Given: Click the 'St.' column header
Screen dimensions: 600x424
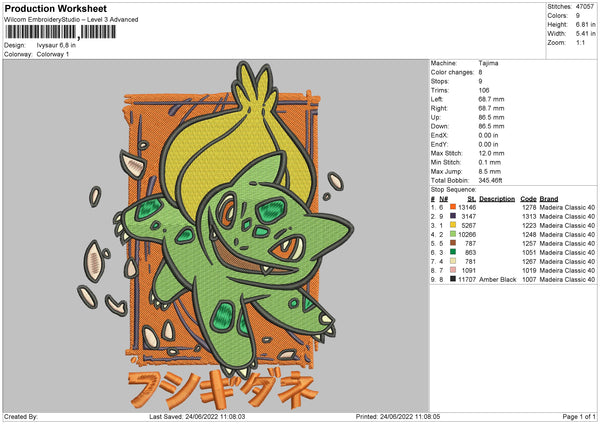Looking at the screenshot, I should coord(472,199).
